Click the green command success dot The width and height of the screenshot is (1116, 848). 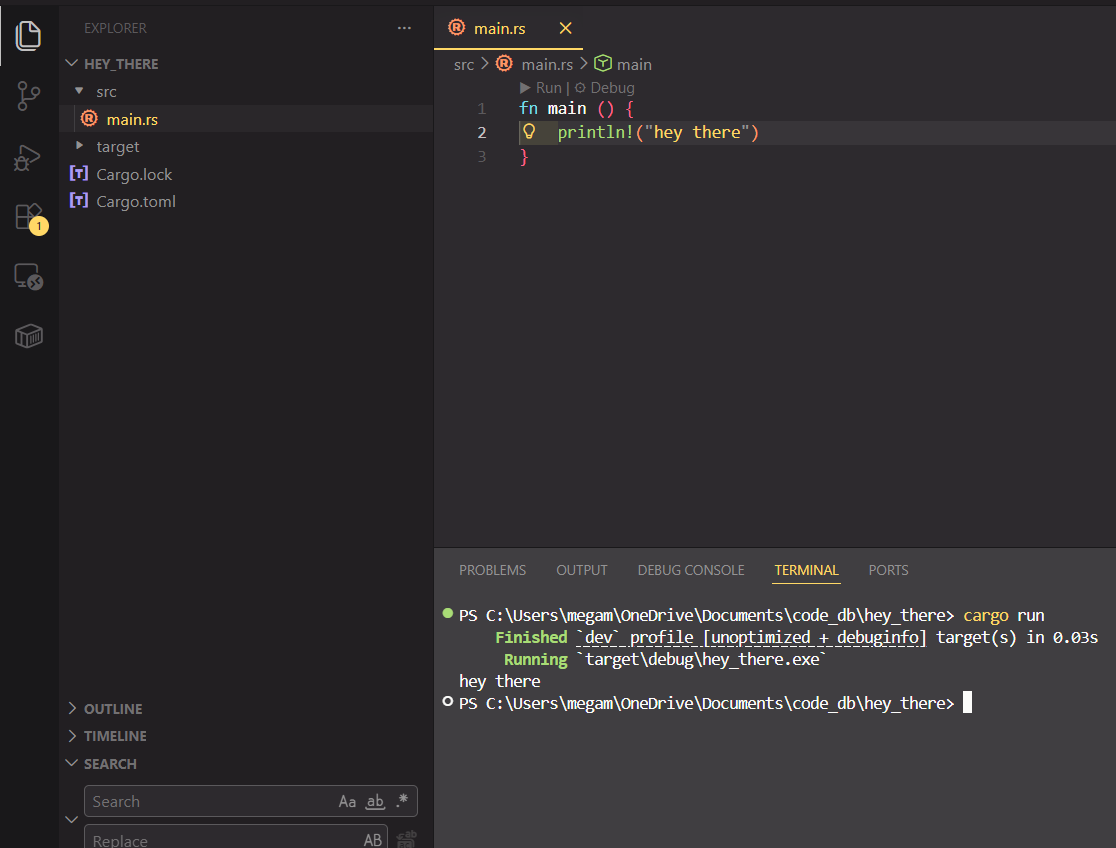[448, 613]
